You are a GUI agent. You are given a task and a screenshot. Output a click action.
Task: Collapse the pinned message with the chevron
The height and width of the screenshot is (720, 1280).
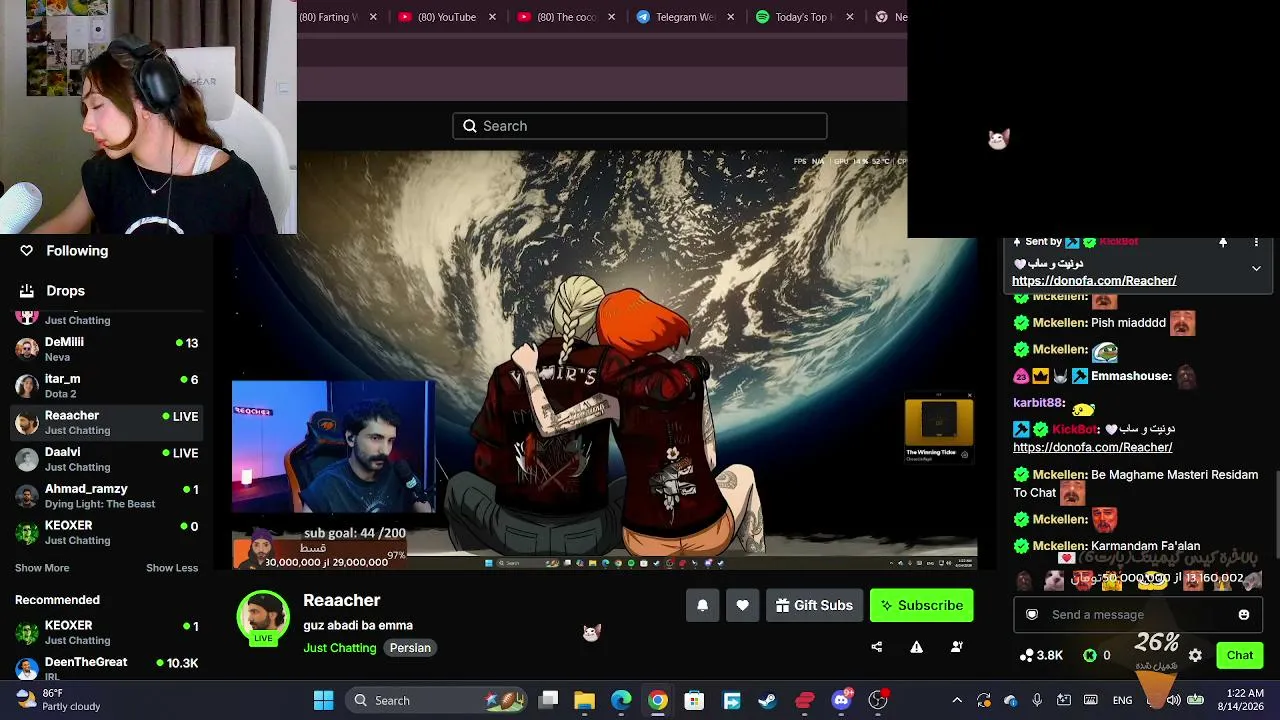1256,268
